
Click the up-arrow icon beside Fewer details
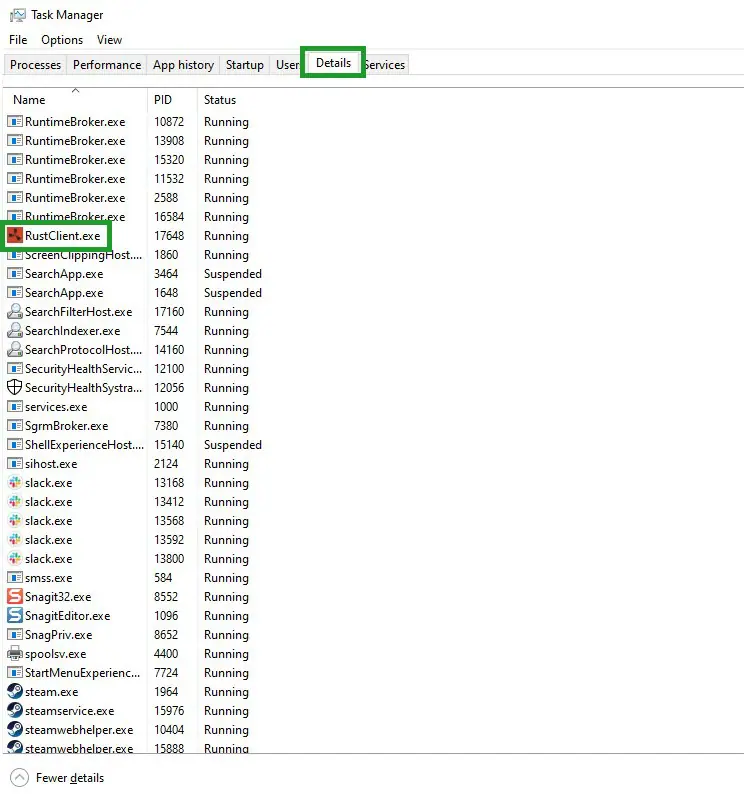pyautogui.click(x=19, y=778)
